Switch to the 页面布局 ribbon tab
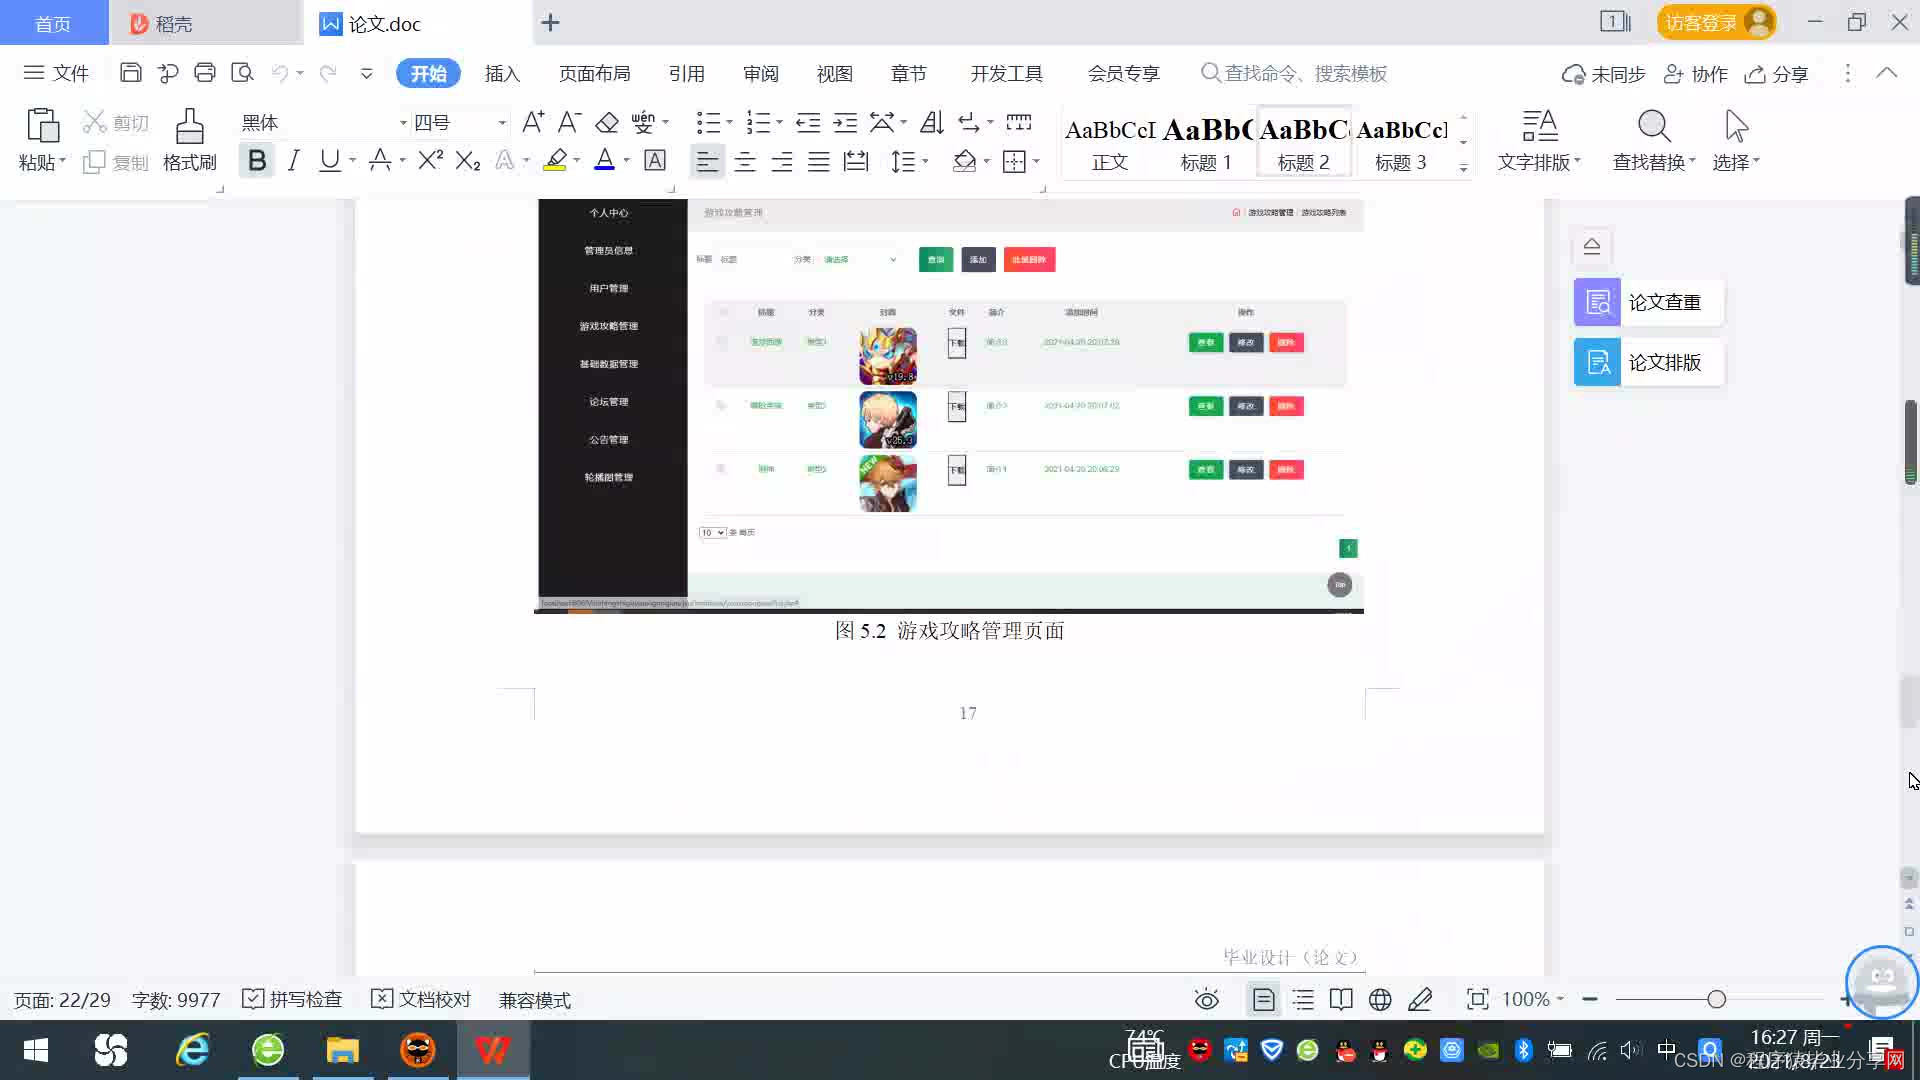1920x1080 pixels. [x=594, y=74]
